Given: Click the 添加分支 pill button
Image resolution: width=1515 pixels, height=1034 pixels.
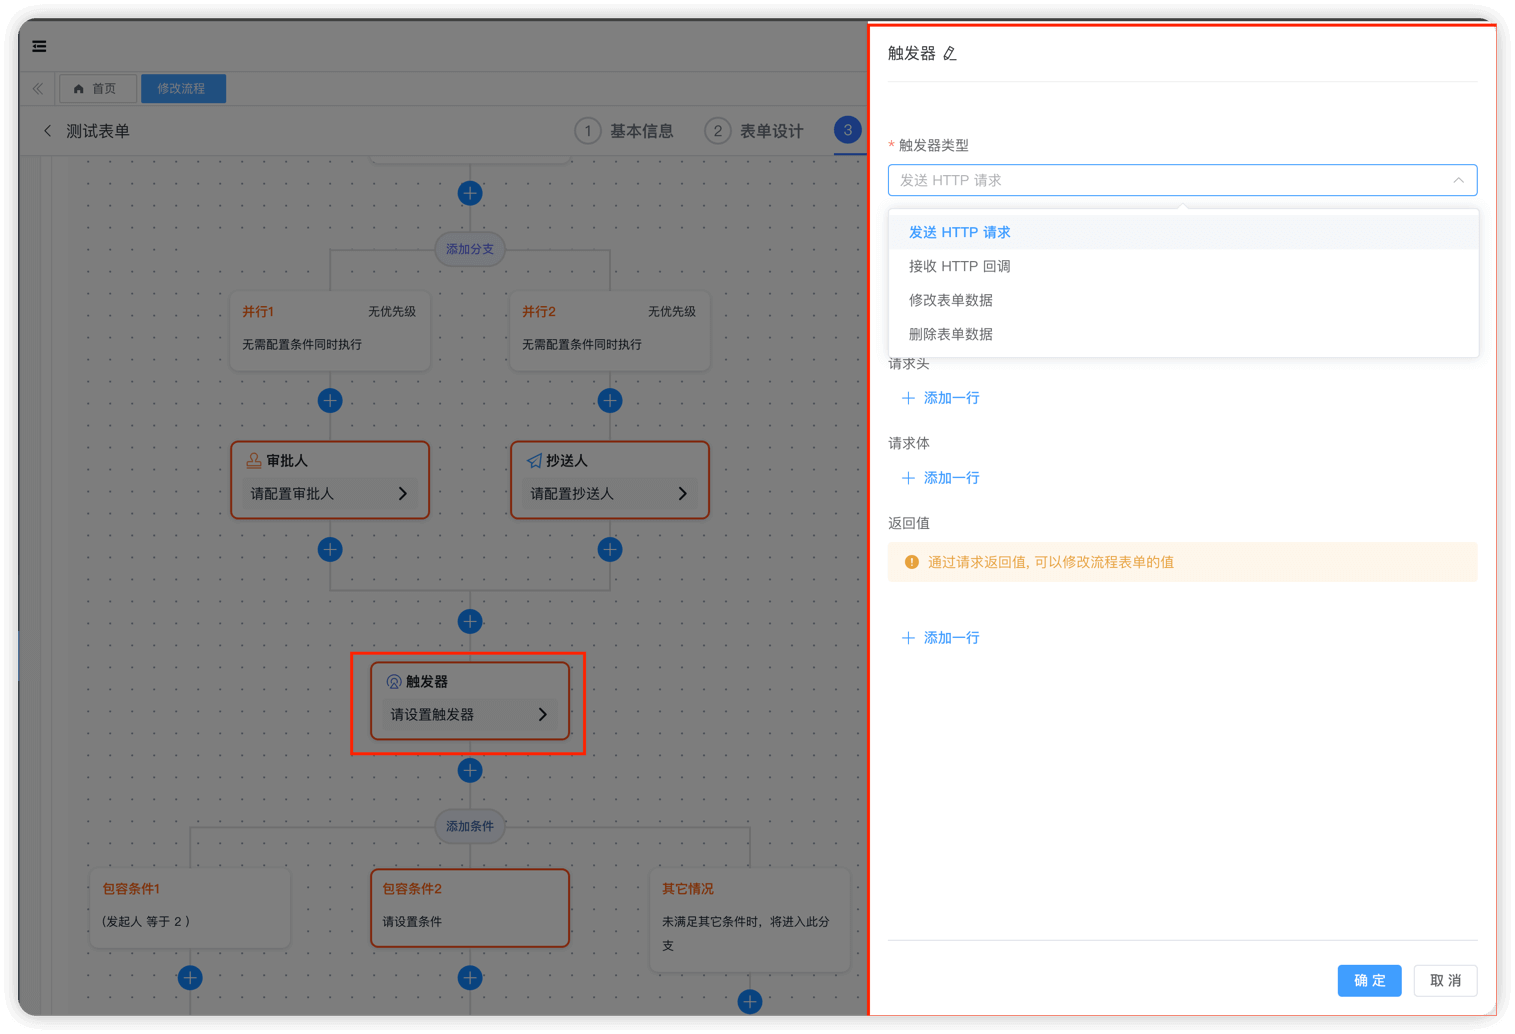Looking at the screenshot, I should point(470,249).
